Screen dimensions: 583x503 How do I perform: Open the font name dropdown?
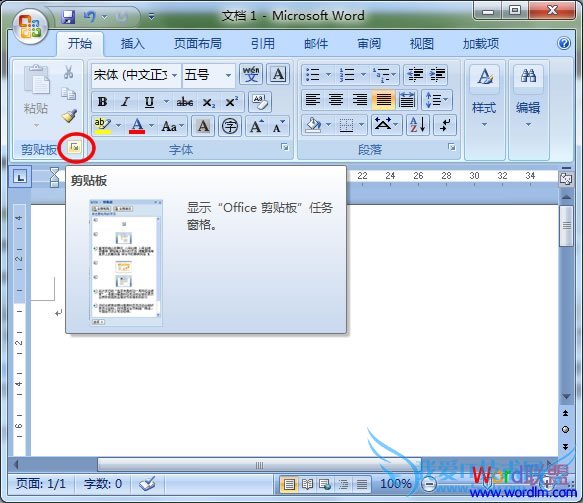click(174, 75)
